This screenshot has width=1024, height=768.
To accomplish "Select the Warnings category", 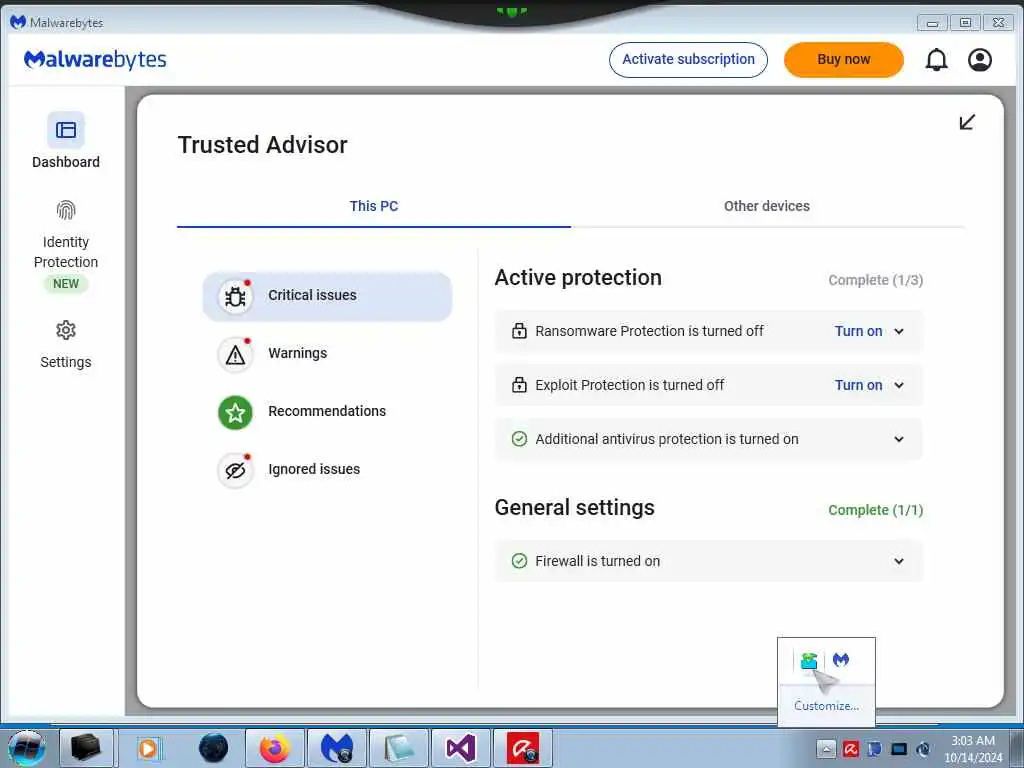I will click(x=327, y=355).
